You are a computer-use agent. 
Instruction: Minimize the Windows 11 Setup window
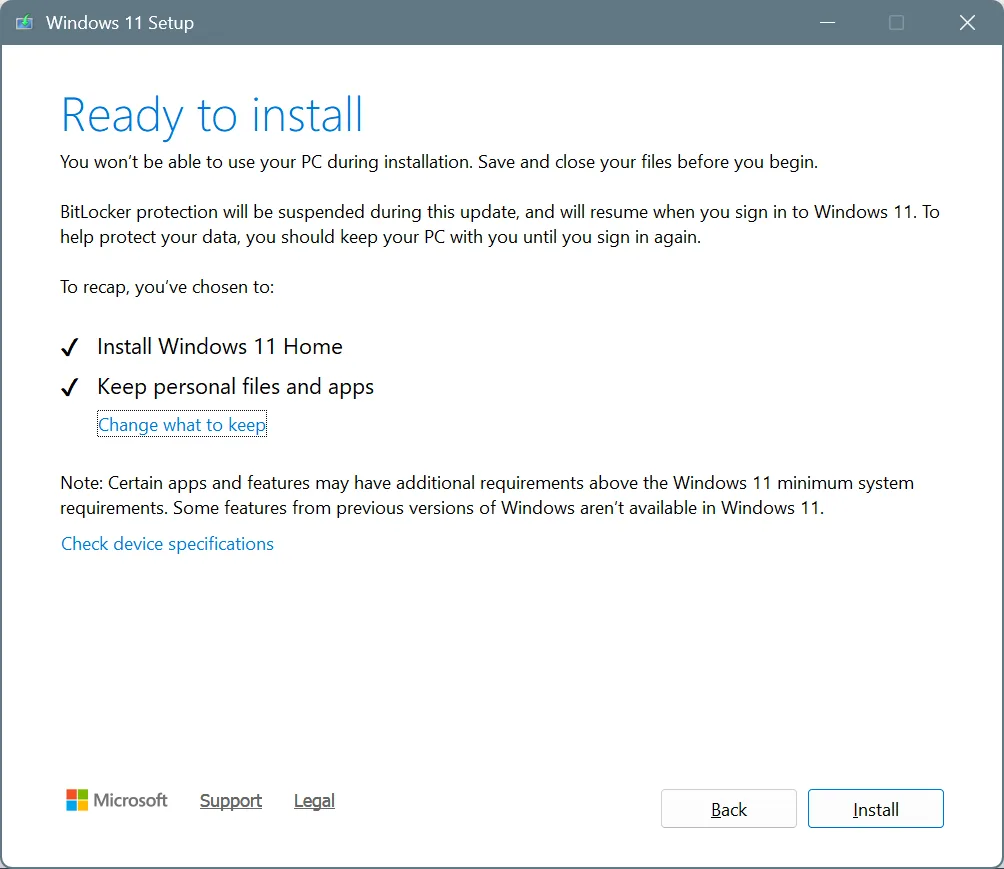[x=827, y=22]
